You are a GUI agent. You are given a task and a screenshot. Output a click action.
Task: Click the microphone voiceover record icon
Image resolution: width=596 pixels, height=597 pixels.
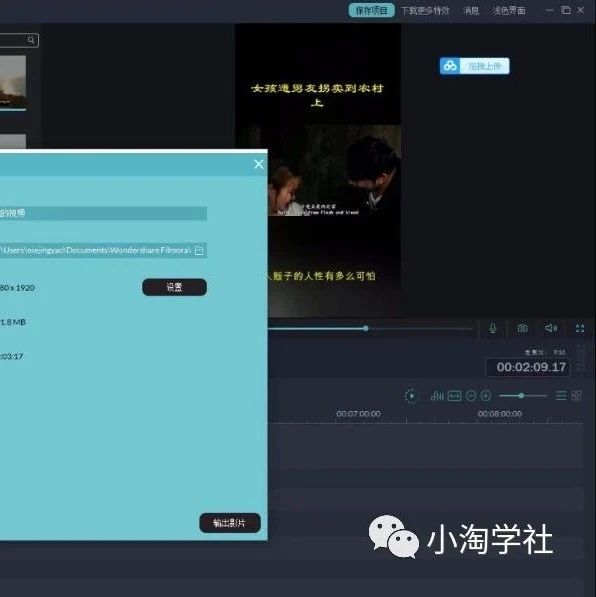click(493, 328)
